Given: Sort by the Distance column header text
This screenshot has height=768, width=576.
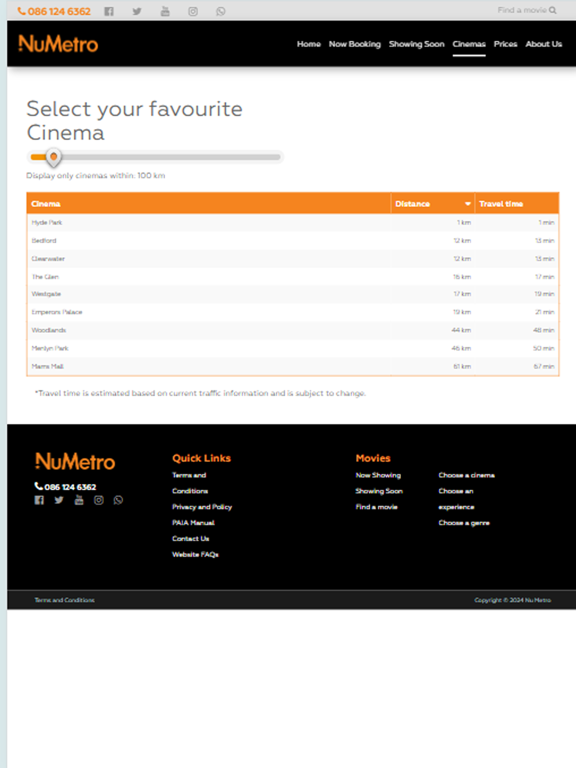Looking at the screenshot, I should pos(412,204).
